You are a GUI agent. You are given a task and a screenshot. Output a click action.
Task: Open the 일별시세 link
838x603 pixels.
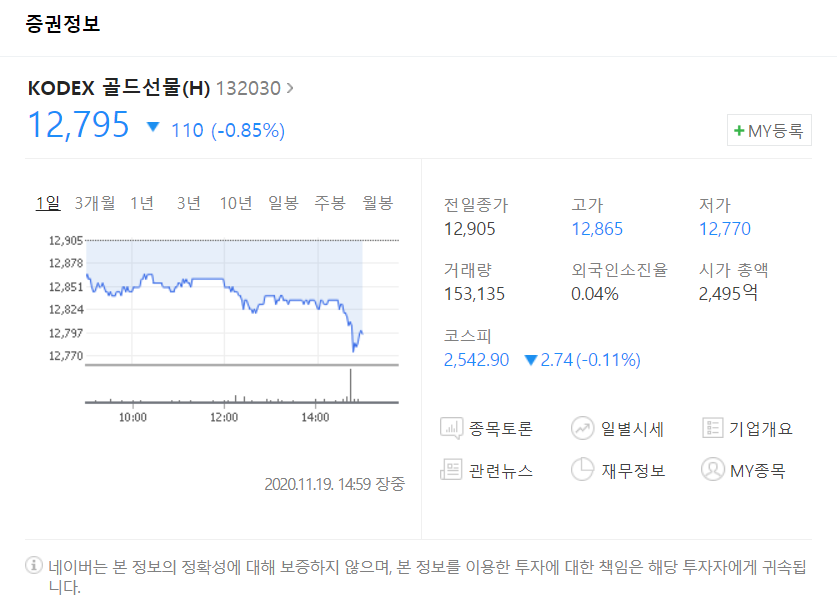click(x=632, y=429)
